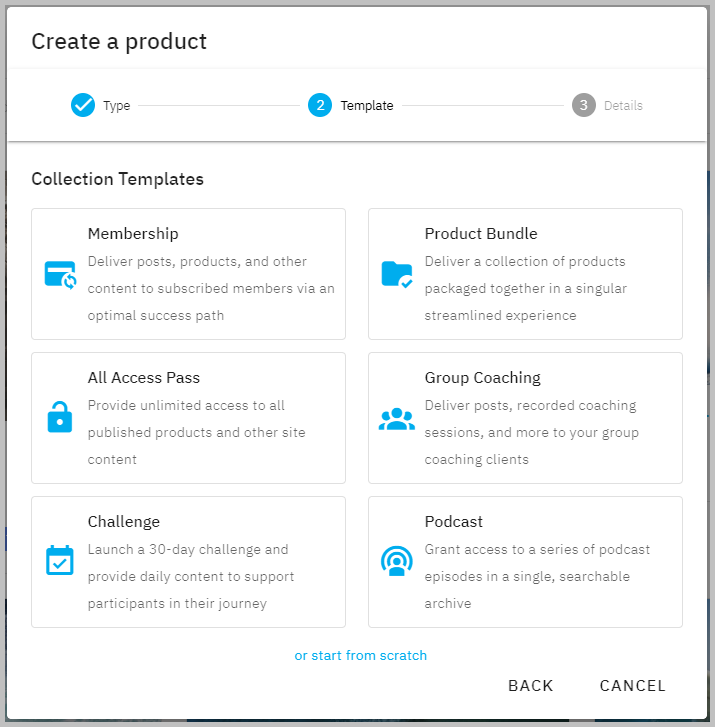Click the 'Create a product' title
This screenshot has height=727, width=715.
pos(119,42)
